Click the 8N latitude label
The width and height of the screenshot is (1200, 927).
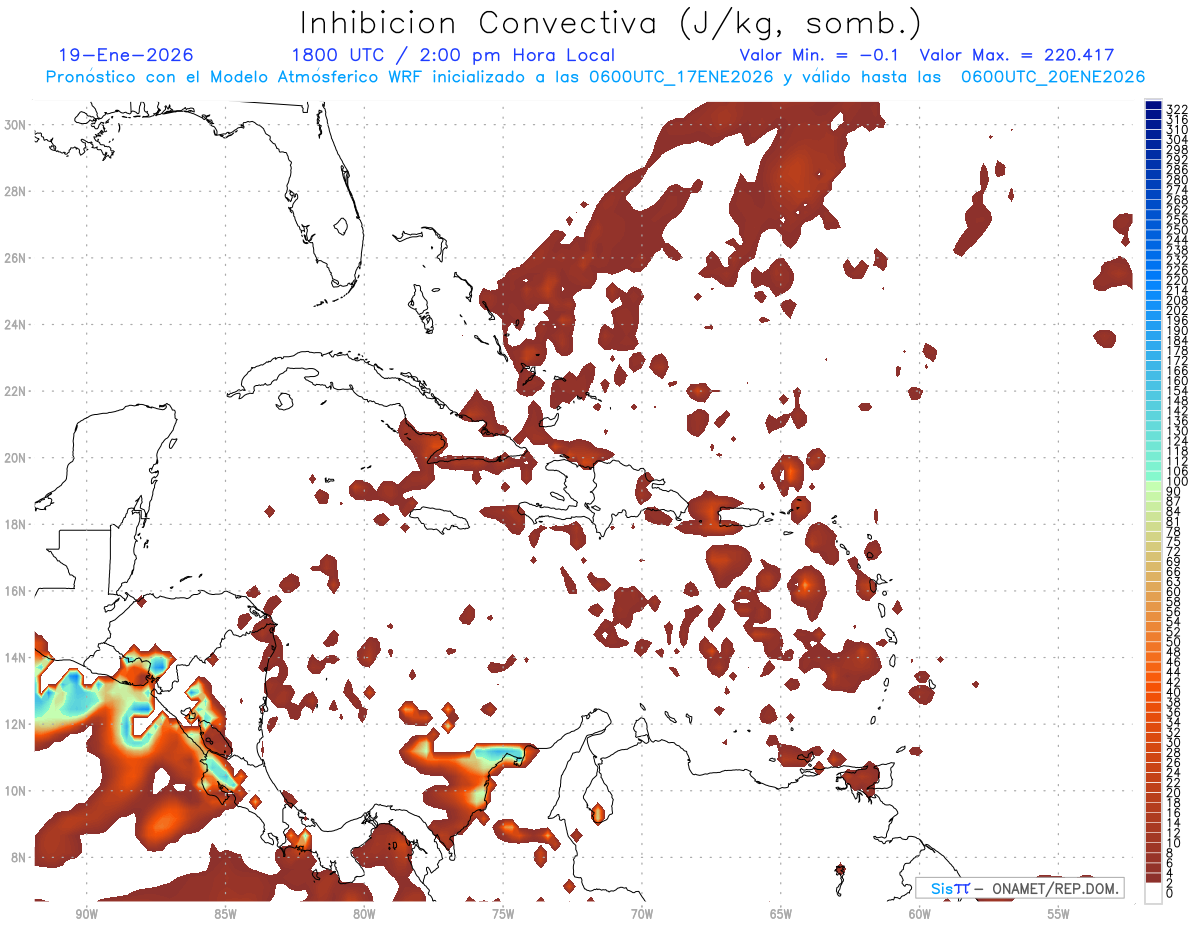[x=19, y=857]
